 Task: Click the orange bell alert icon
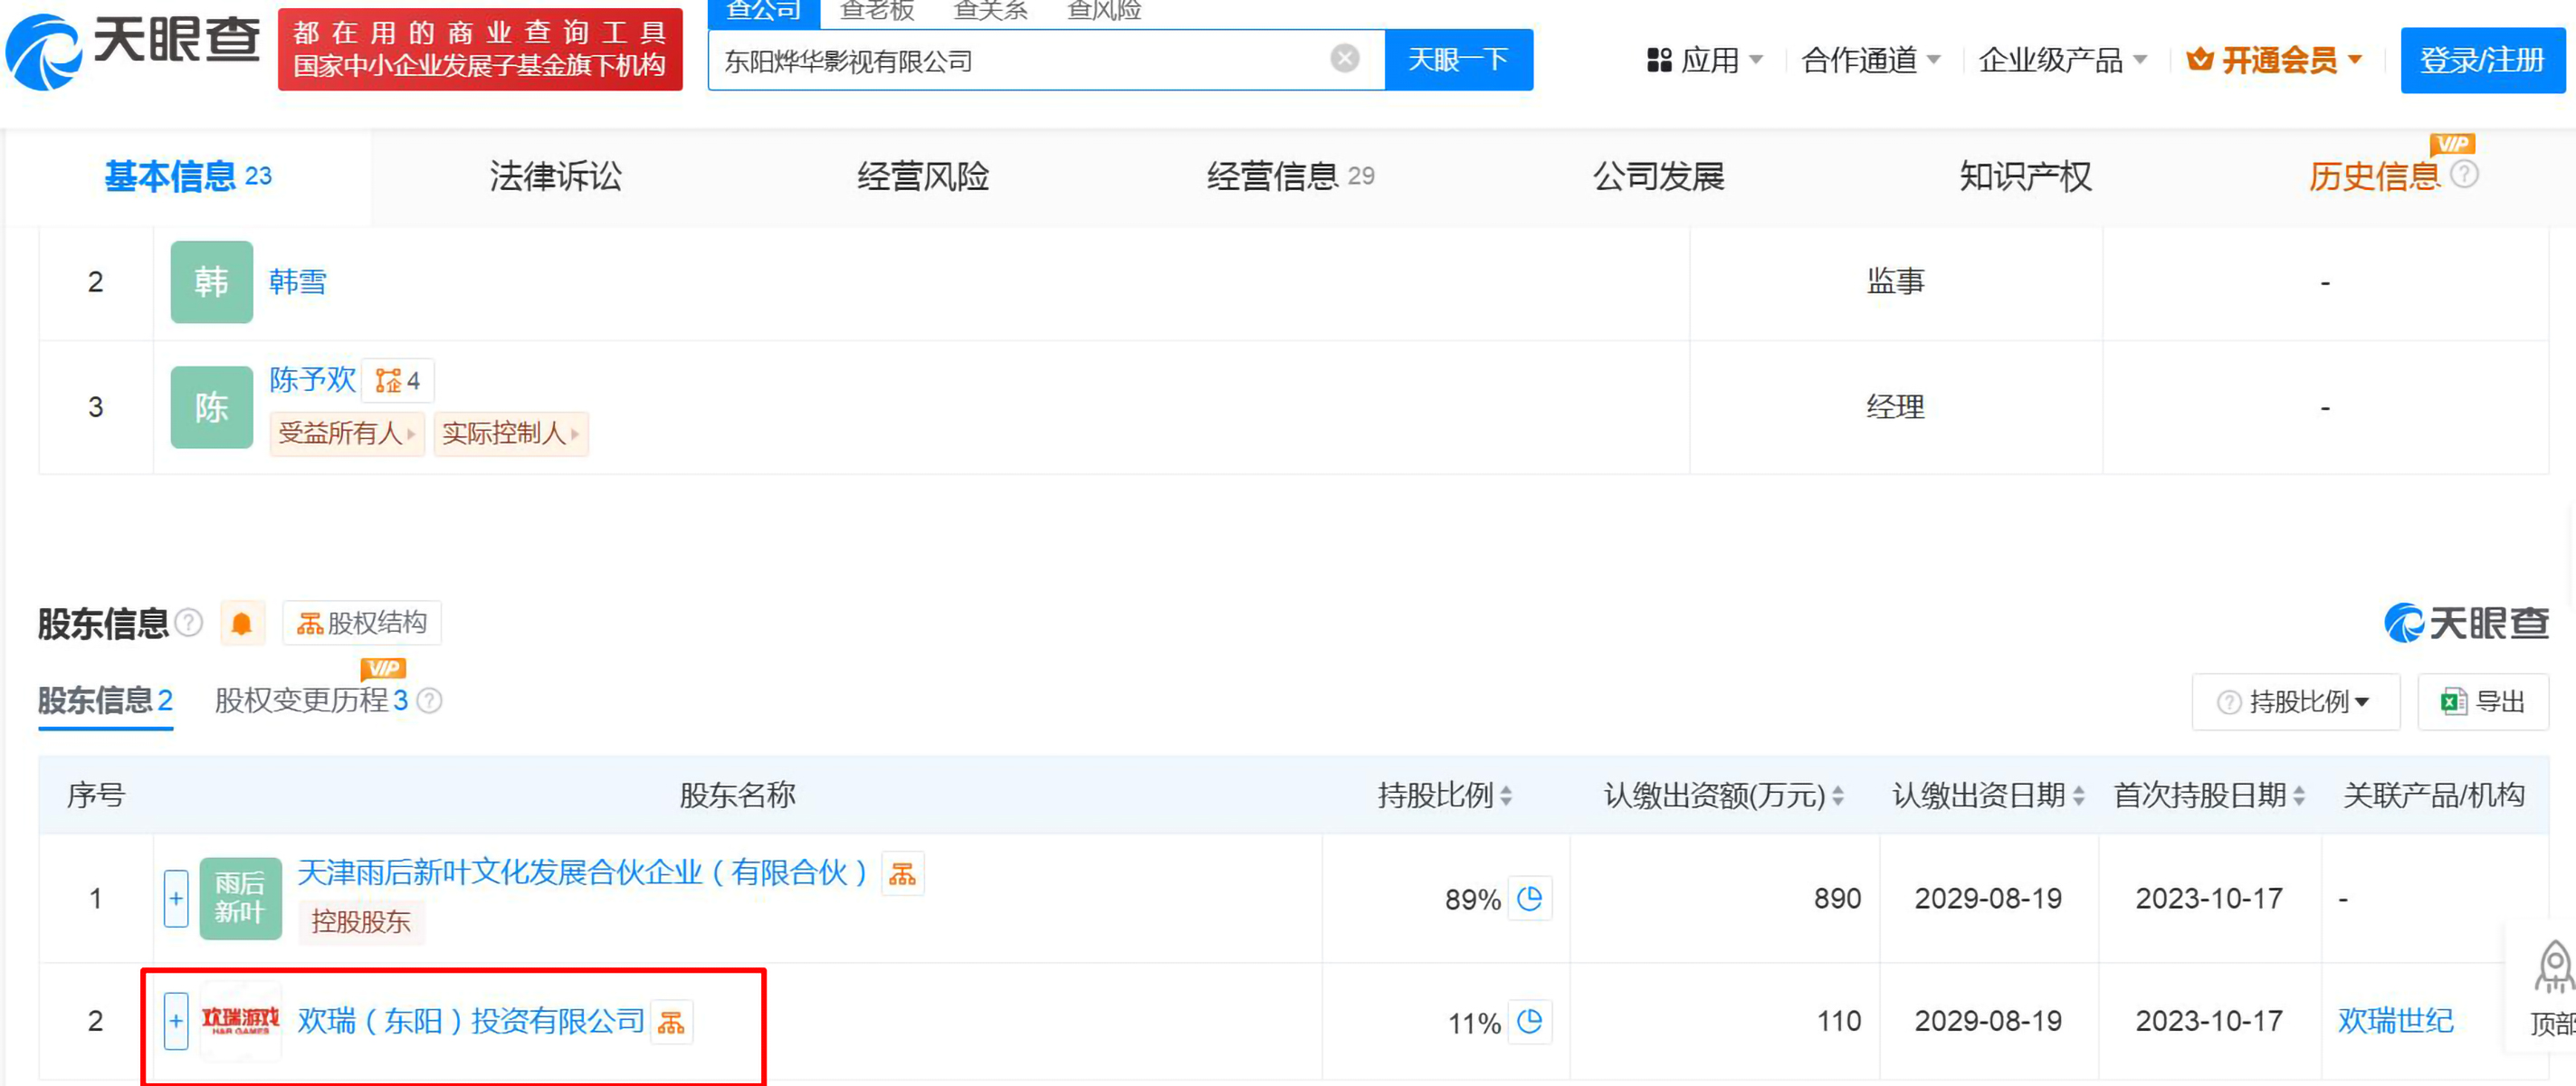pos(241,624)
